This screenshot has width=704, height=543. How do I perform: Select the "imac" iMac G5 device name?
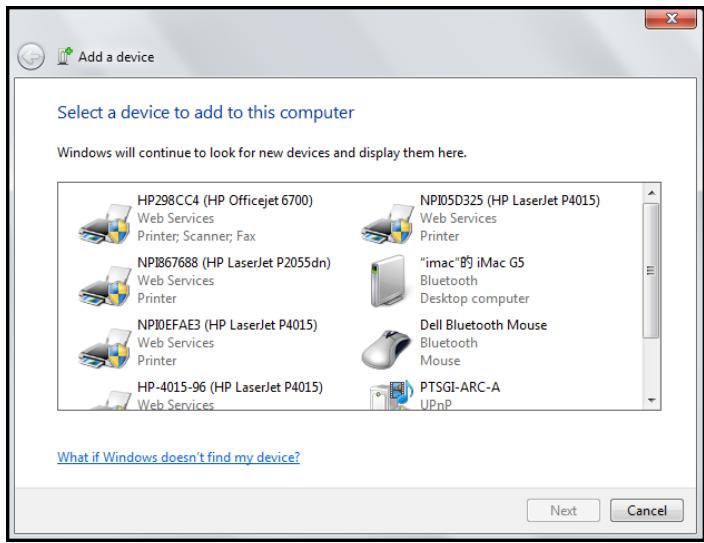pyautogui.click(x=472, y=262)
